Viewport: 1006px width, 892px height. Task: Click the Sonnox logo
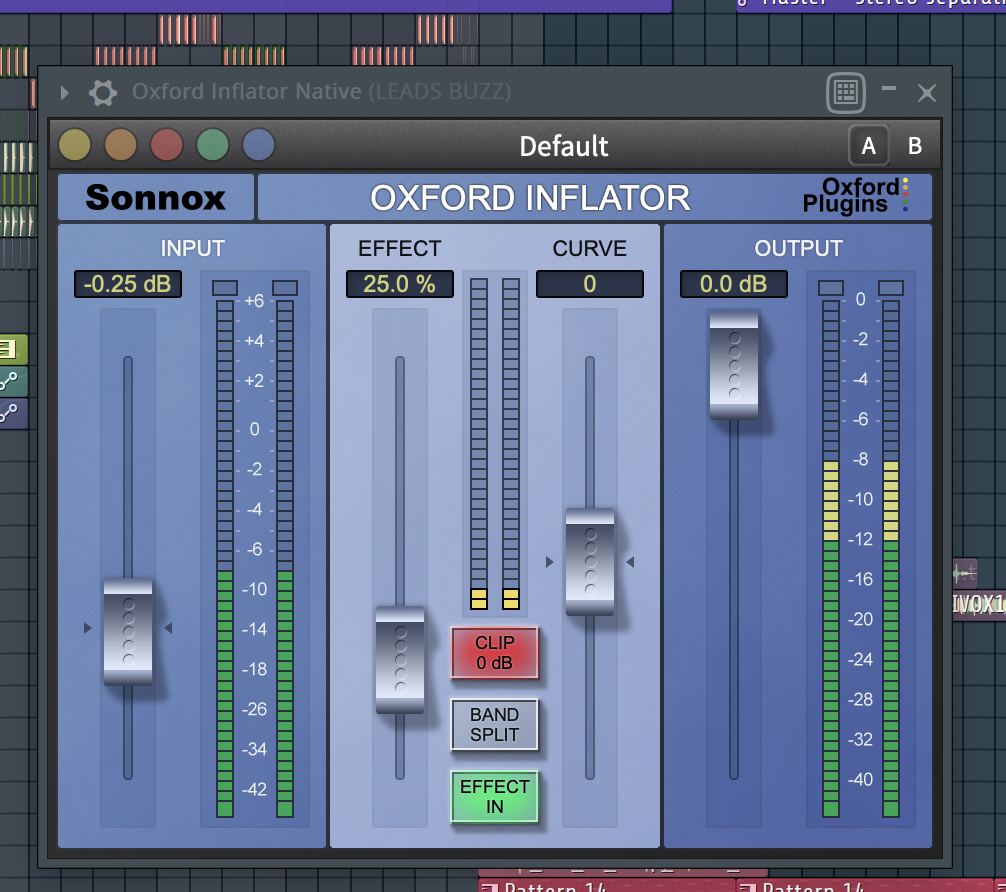156,197
